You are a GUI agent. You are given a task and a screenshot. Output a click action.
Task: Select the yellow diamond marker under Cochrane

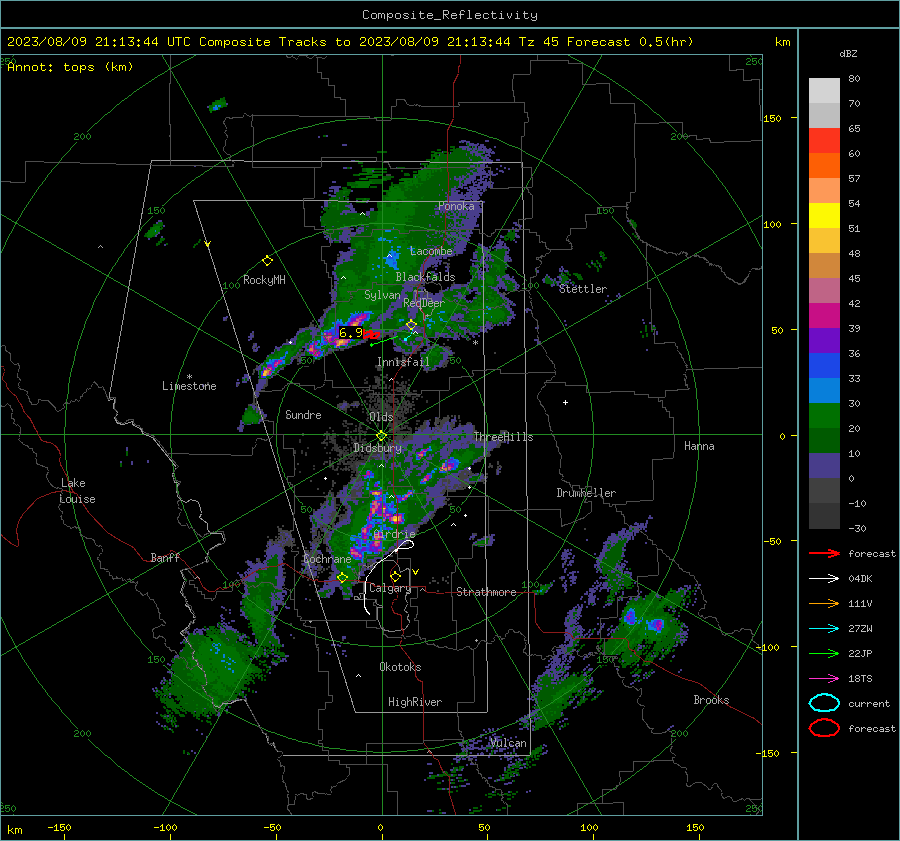pyautogui.click(x=342, y=578)
